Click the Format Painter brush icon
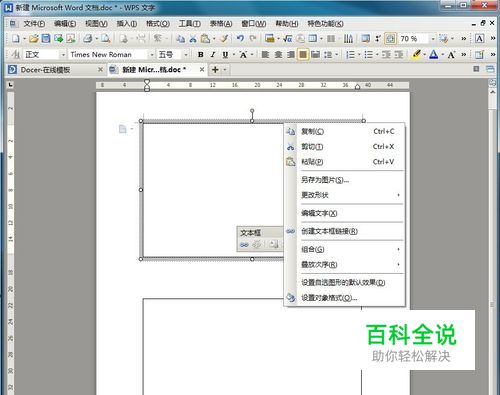 (x=224, y=39)
